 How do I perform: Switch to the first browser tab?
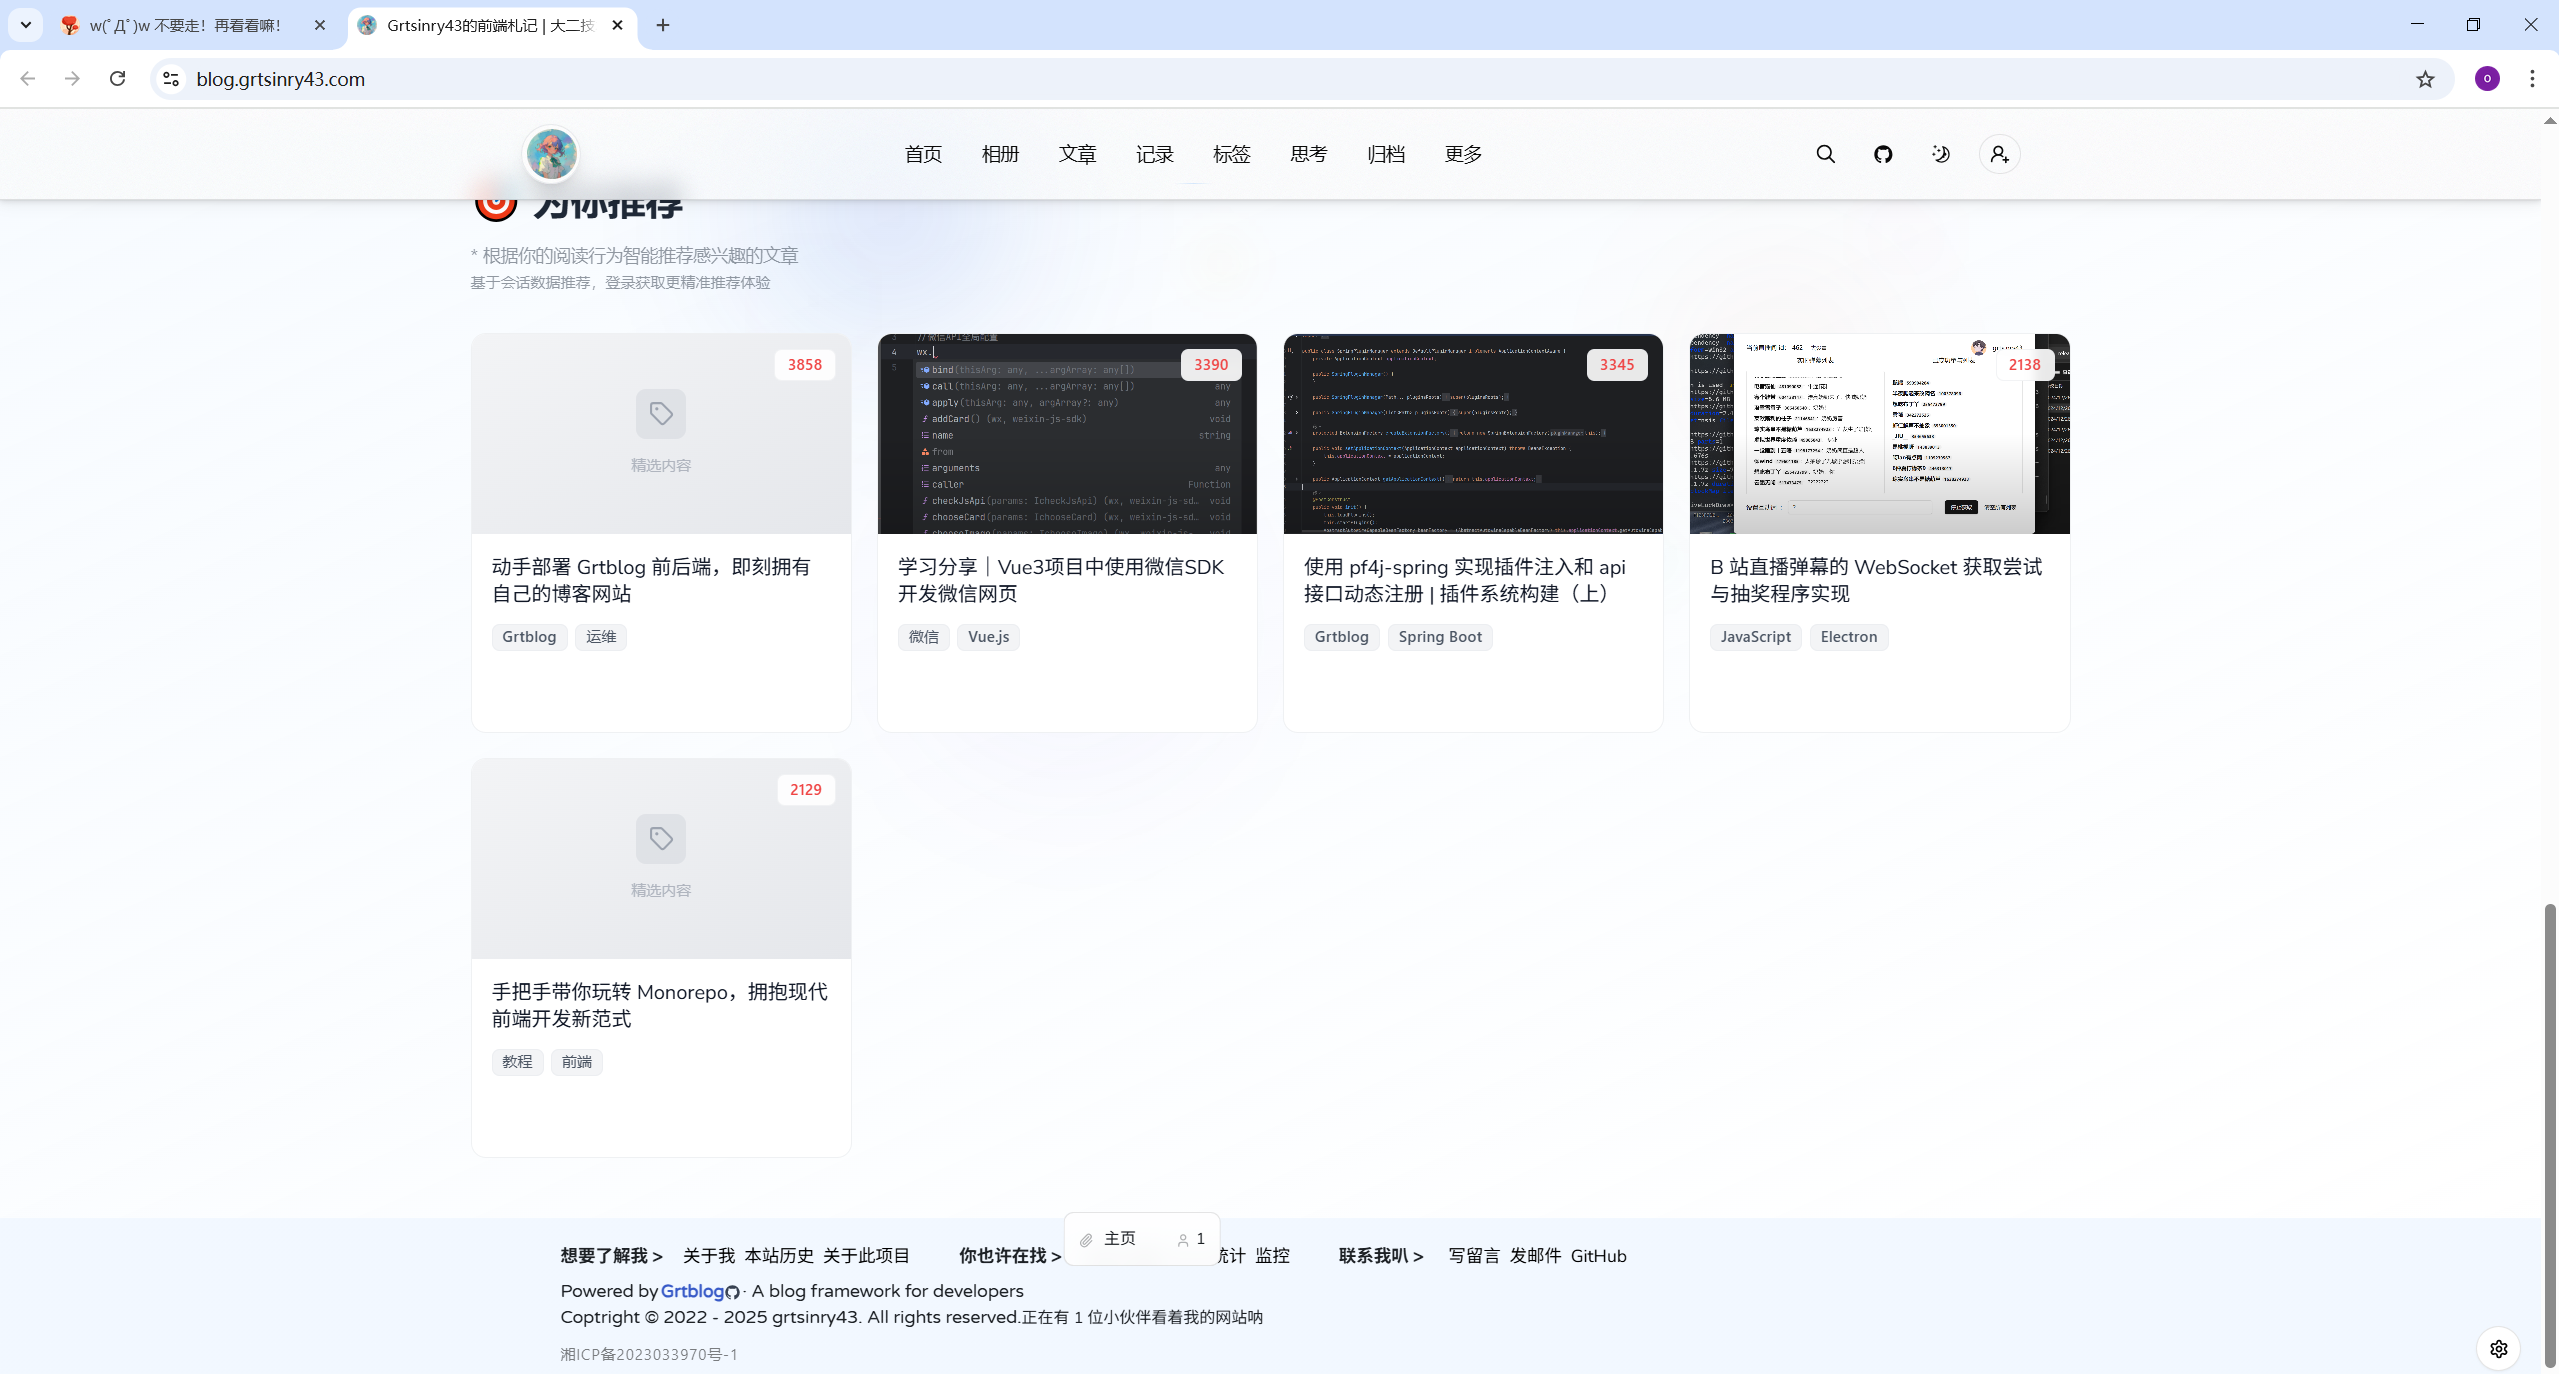point(185,25)
